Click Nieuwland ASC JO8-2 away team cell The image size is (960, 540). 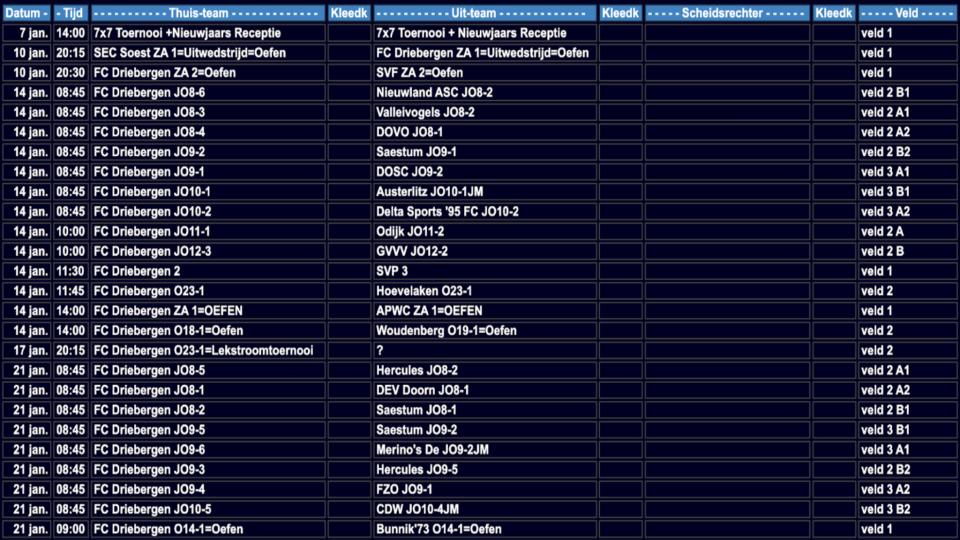[484, 92]
